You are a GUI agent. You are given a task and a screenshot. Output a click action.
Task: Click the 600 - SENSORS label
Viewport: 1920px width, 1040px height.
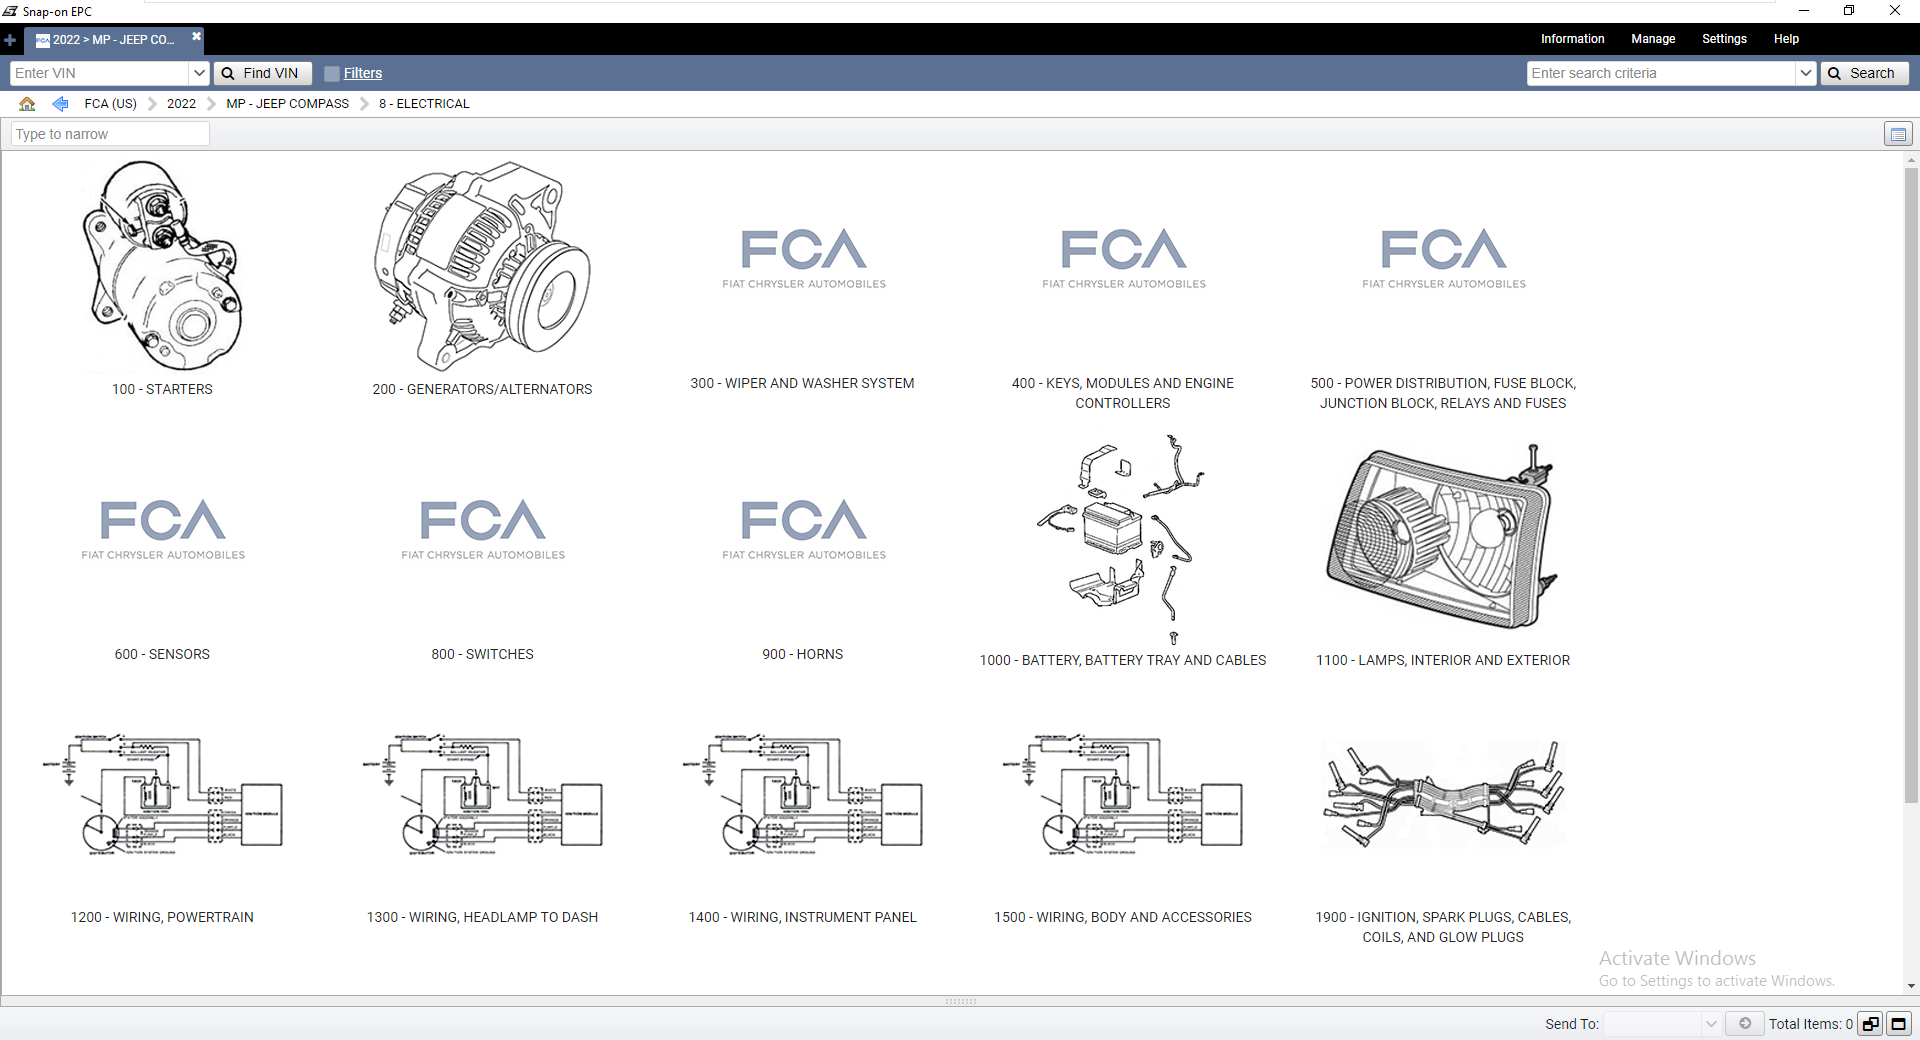click(x=162, y=654)
